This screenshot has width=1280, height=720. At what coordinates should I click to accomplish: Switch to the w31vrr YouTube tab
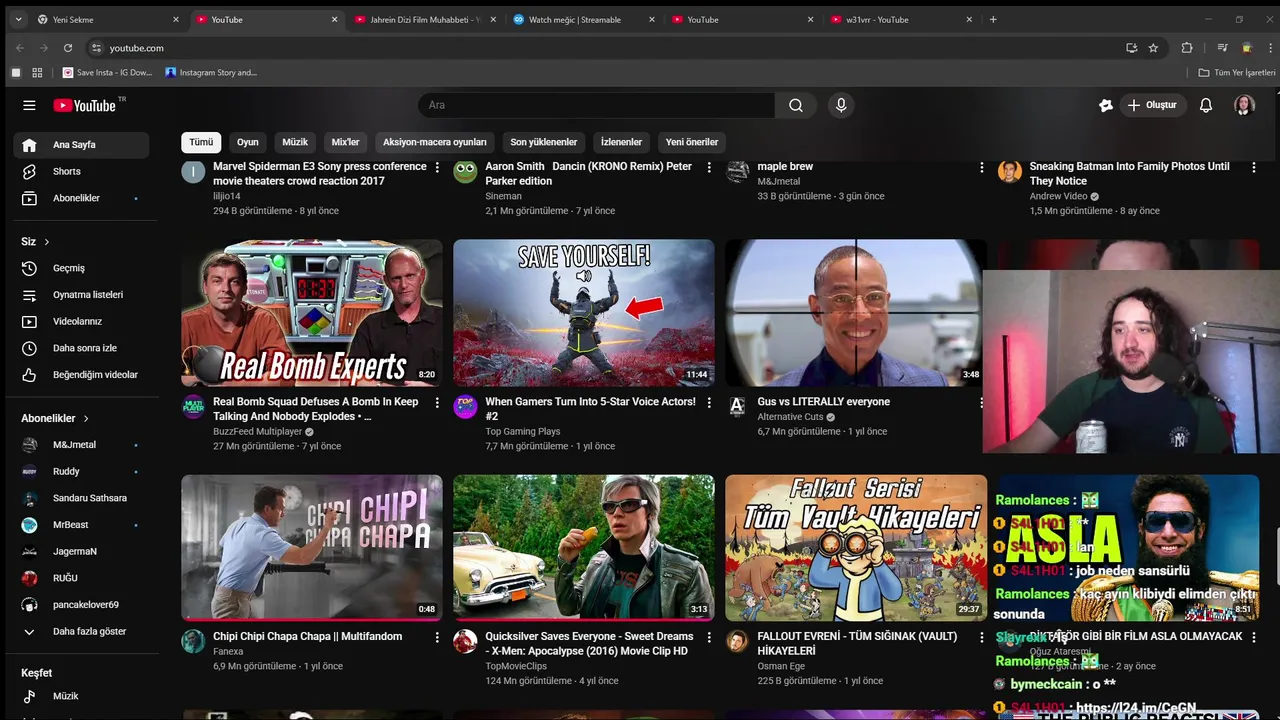900,19
